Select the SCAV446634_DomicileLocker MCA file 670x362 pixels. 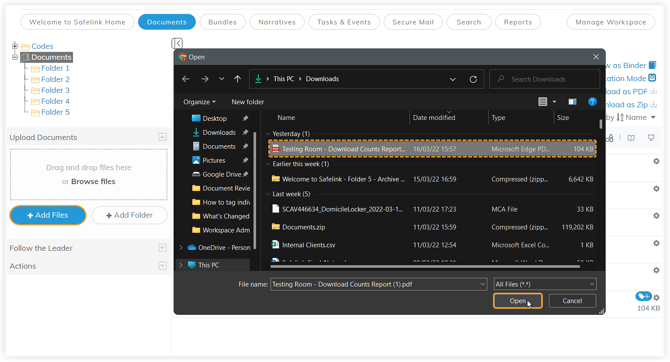tap(432, 209)
